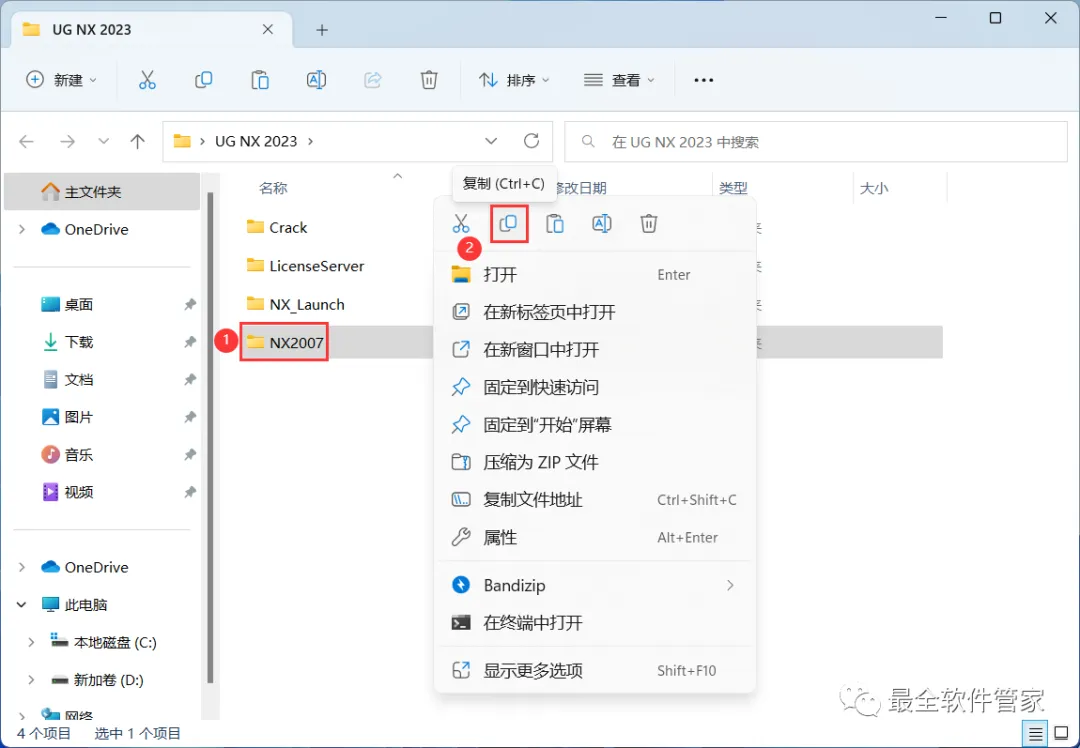Close the UG NX 2023 tab
The height and width of the screenshot is (748, 1080).
(x=268, y=29)
